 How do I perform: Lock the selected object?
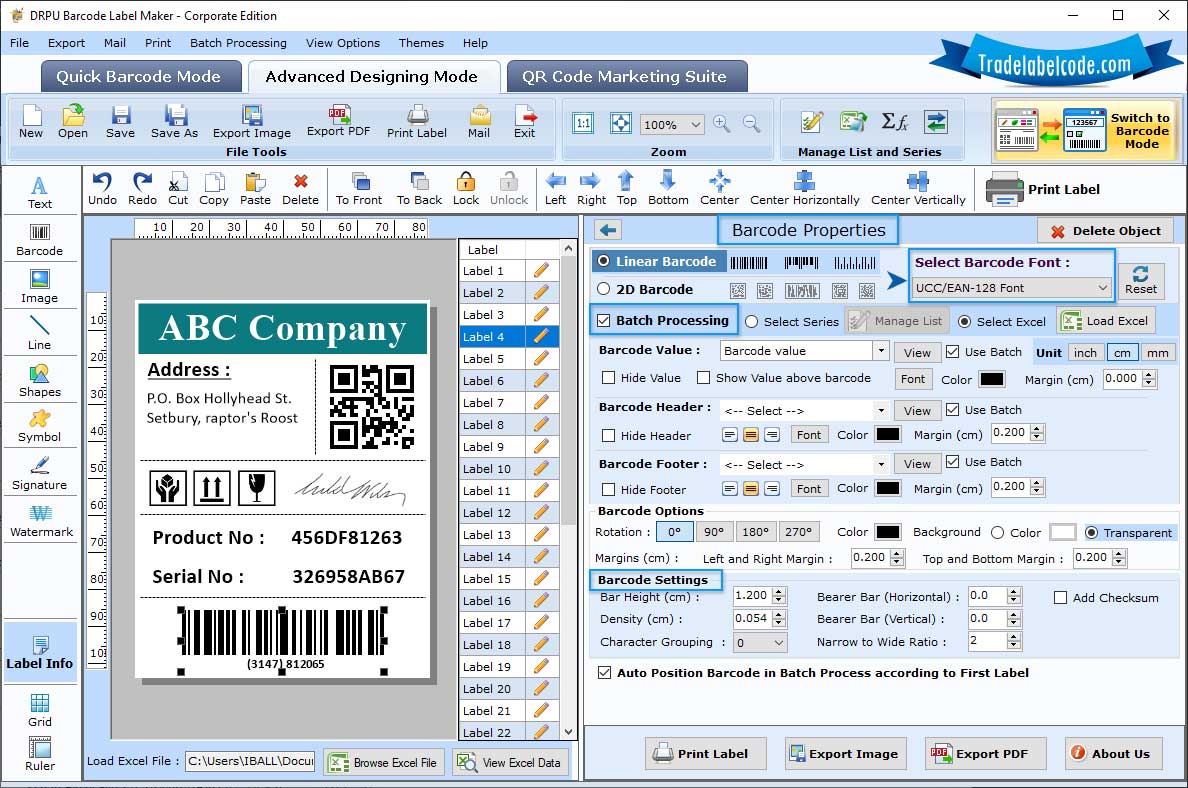pyautogui.click(x=466, y=189)
